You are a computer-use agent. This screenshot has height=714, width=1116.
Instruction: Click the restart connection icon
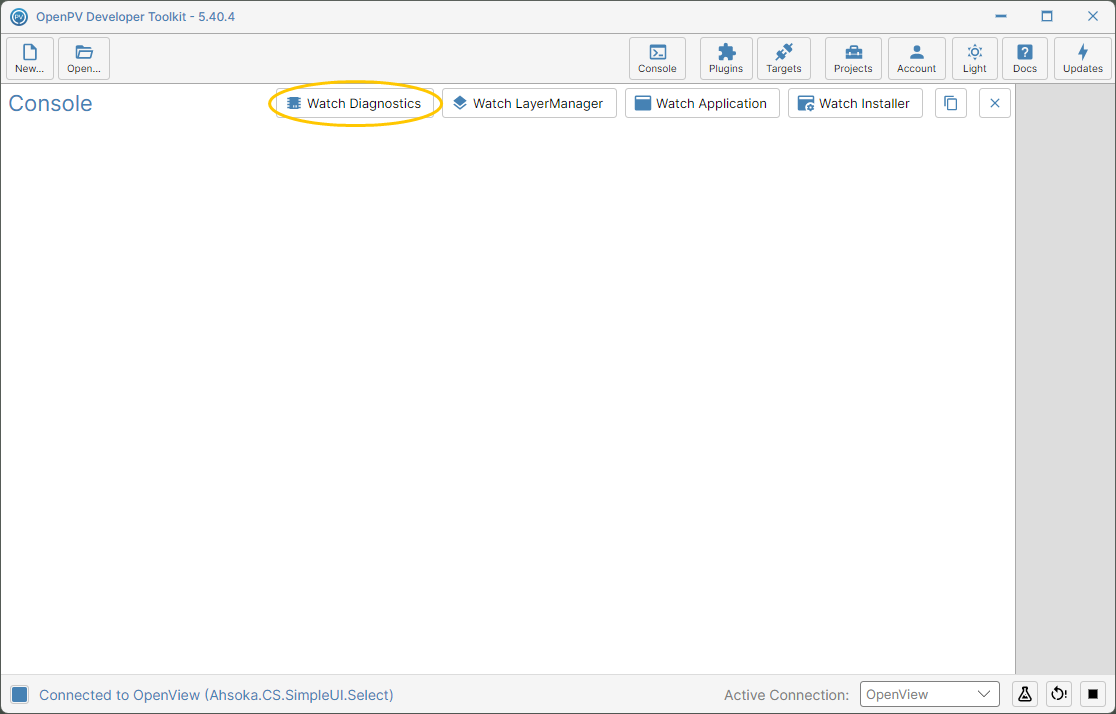[1059, 694]
